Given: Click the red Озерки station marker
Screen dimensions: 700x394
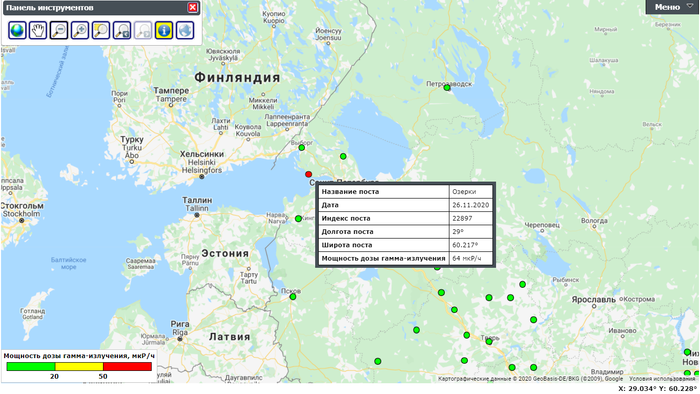Looking at the screenshot, I should pyautogui.click(x=308, y=174).
